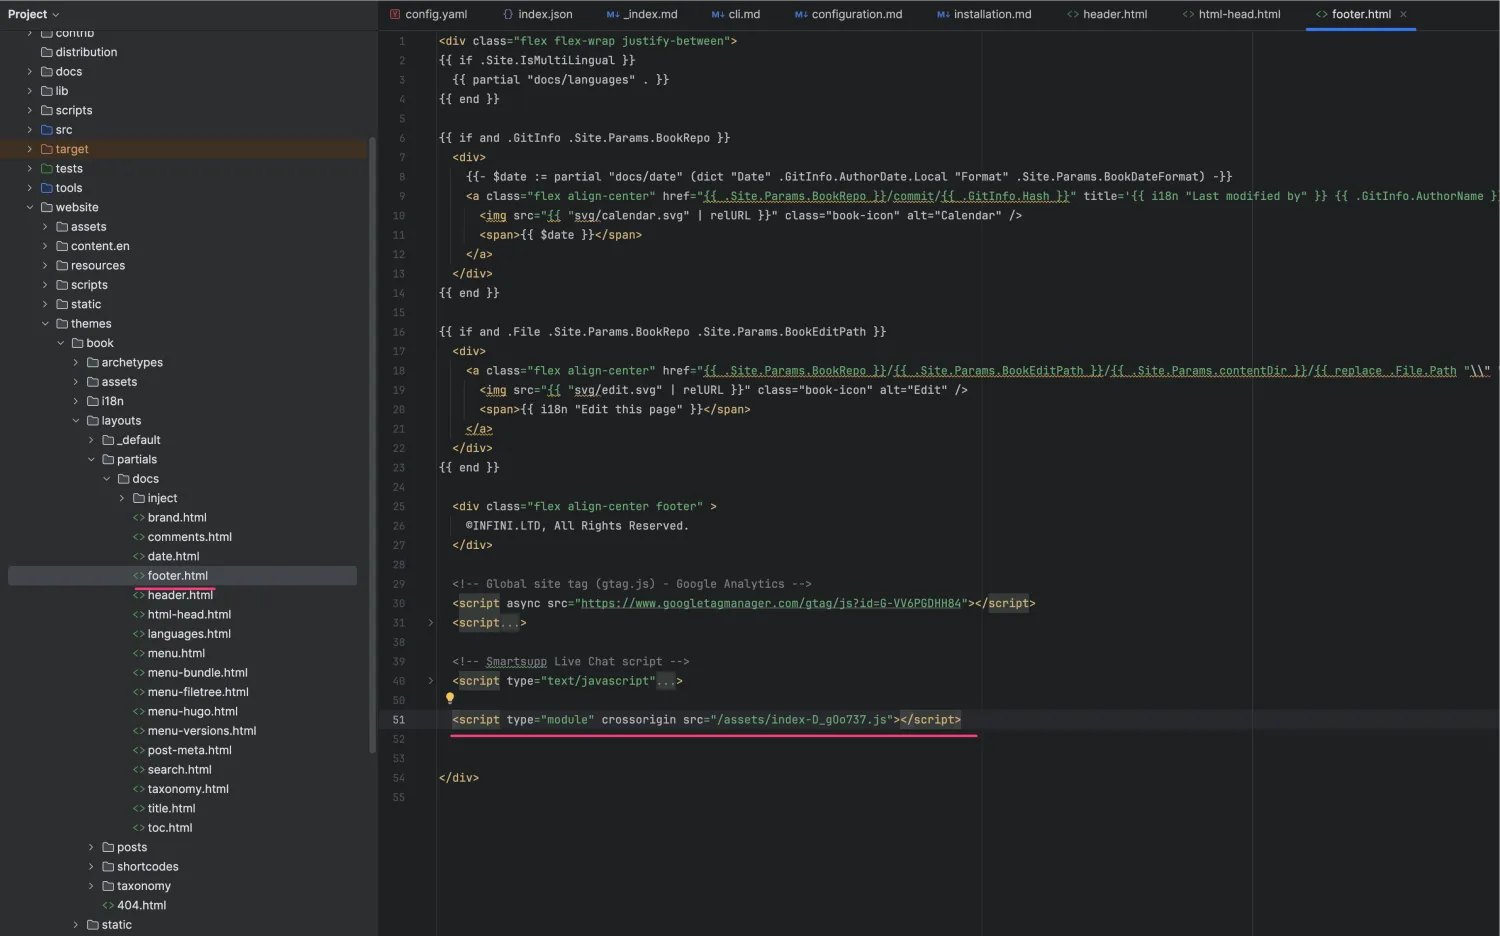Viewport: 1500px width, 936px height.
Task: Expand the shortcodes folder
Action: [91, 867]
